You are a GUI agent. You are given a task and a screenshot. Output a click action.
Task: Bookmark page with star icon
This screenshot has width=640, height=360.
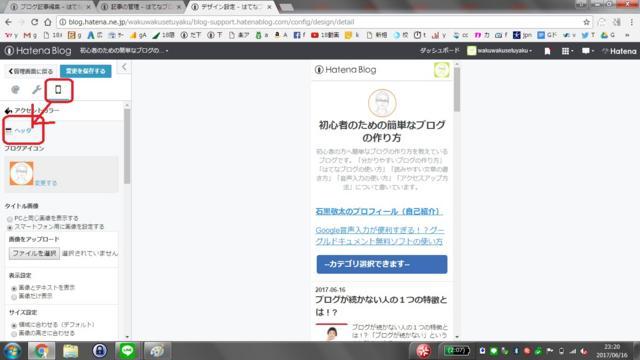click(587, 22)
